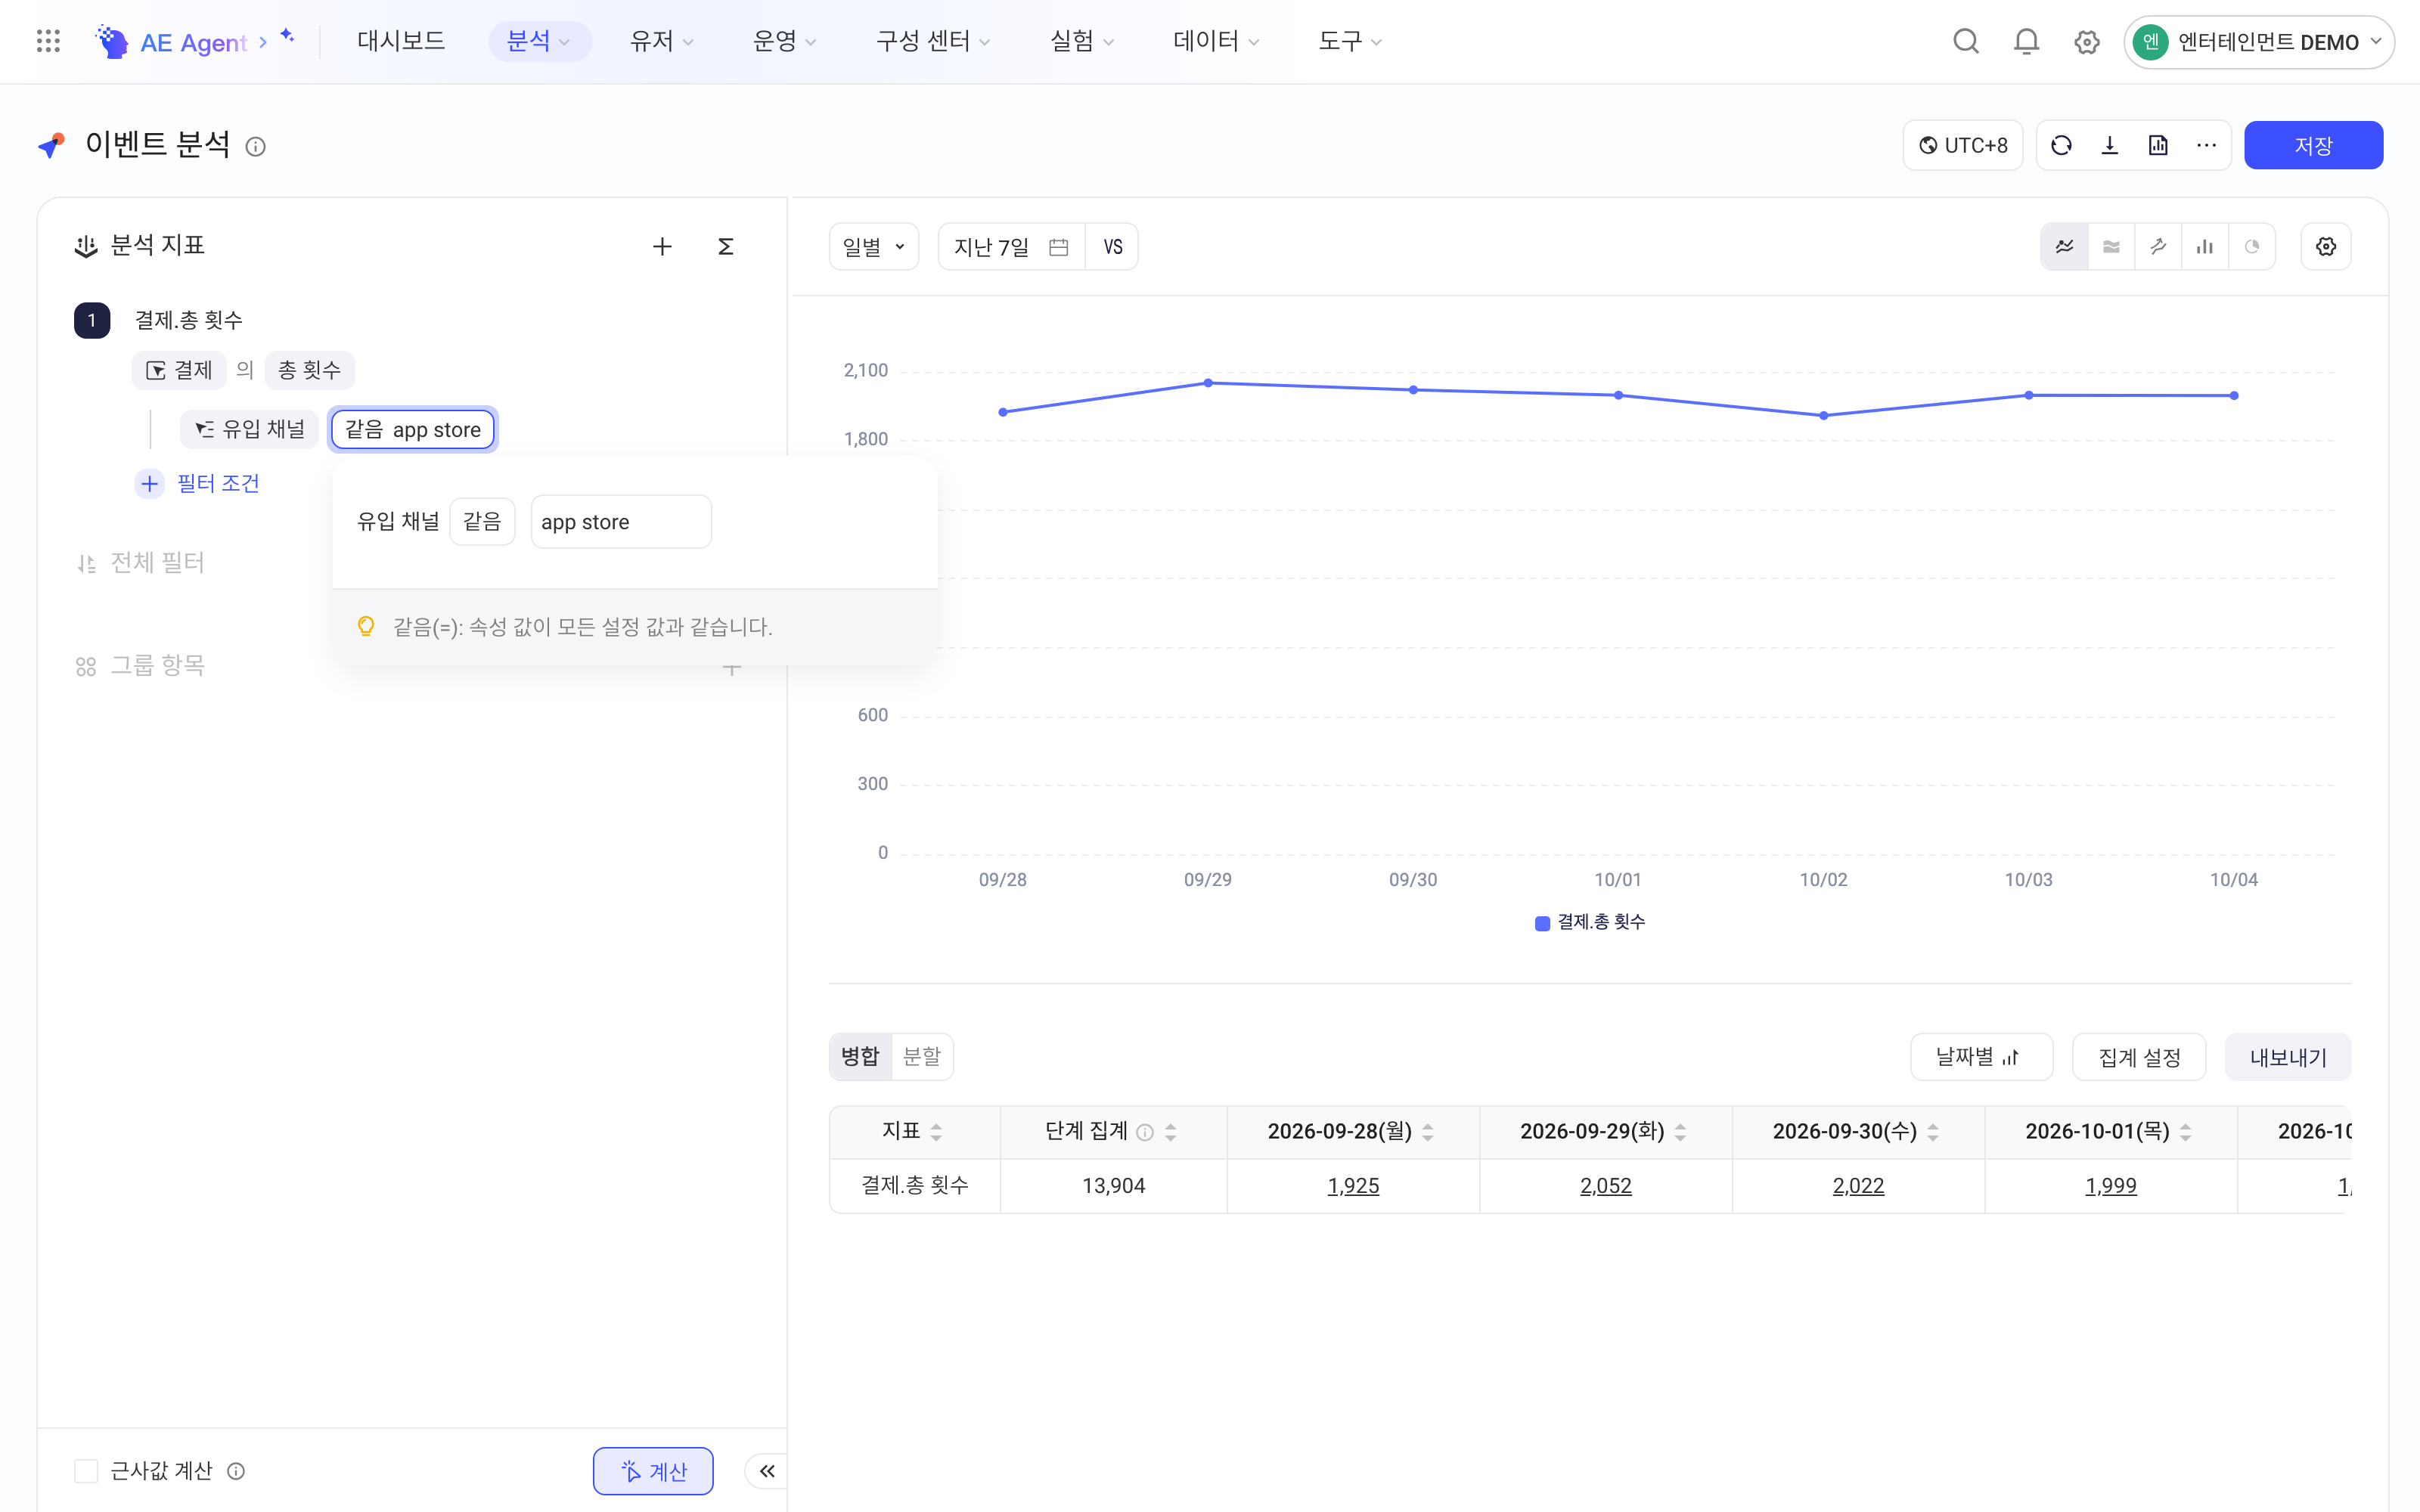Click the refresh icon next to UTC+8
Screen dimensions: 2420x1512
point(2061,145)
